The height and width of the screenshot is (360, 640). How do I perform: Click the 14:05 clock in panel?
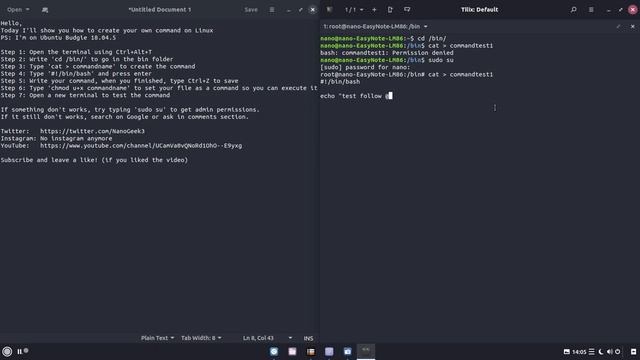(x=579, y=351)
